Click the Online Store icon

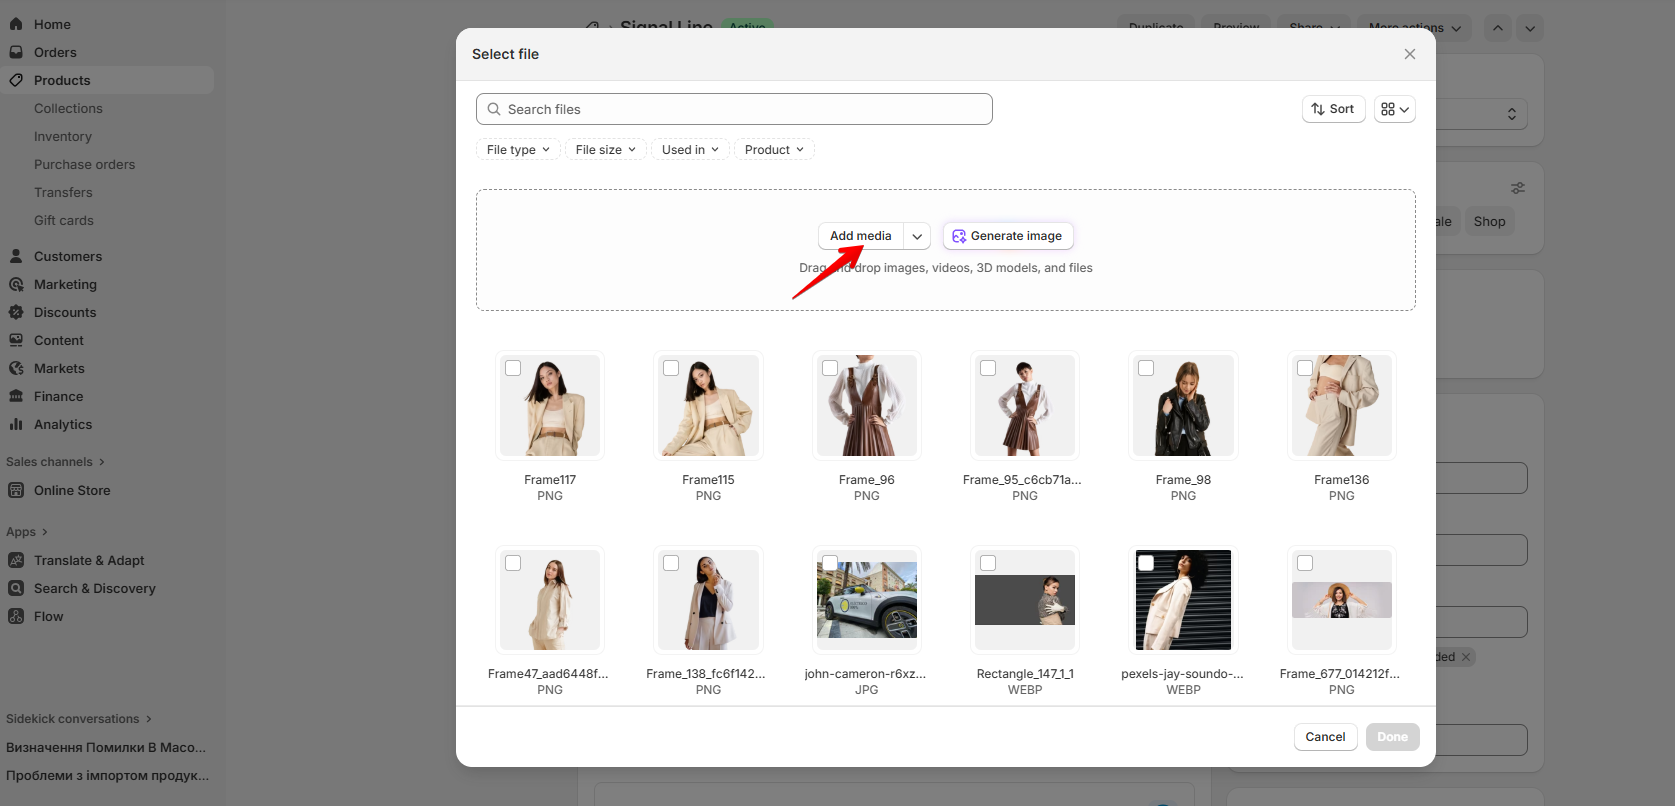16,490
